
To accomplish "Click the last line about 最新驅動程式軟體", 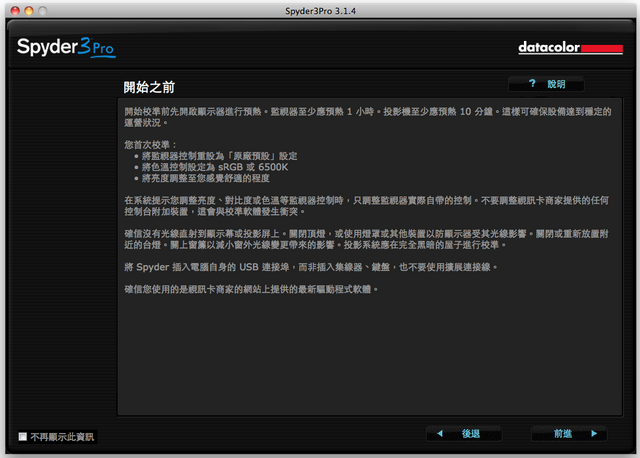I will click(x=251, y=289).
